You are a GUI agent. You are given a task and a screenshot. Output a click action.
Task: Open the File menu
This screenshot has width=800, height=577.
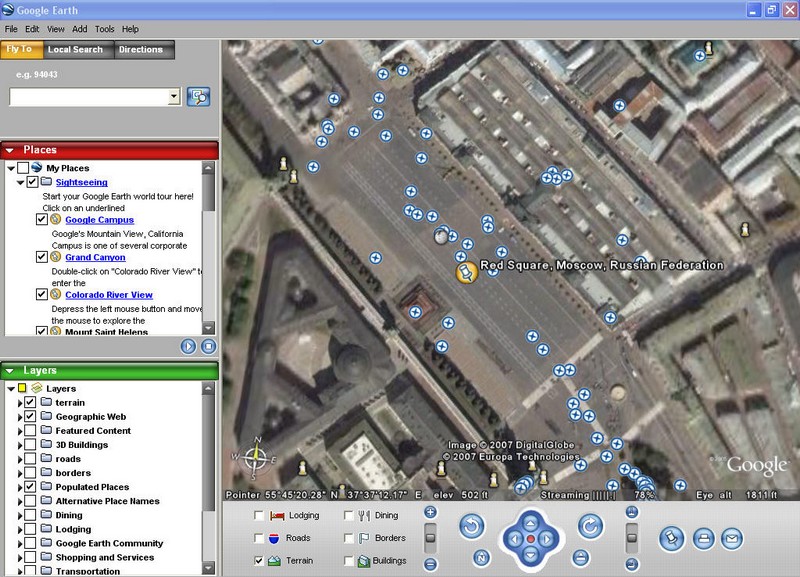click(11, 29)
